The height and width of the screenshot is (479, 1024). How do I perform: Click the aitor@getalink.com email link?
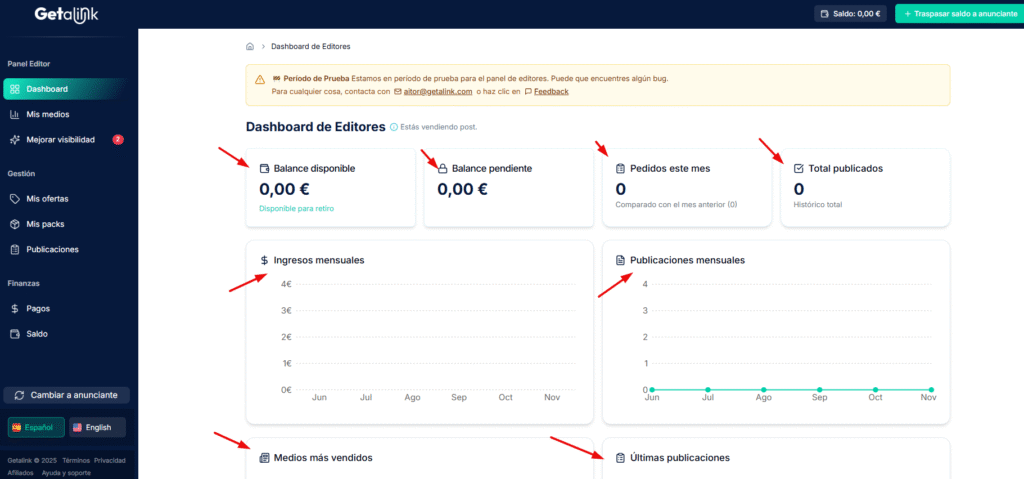coord(438,91)
